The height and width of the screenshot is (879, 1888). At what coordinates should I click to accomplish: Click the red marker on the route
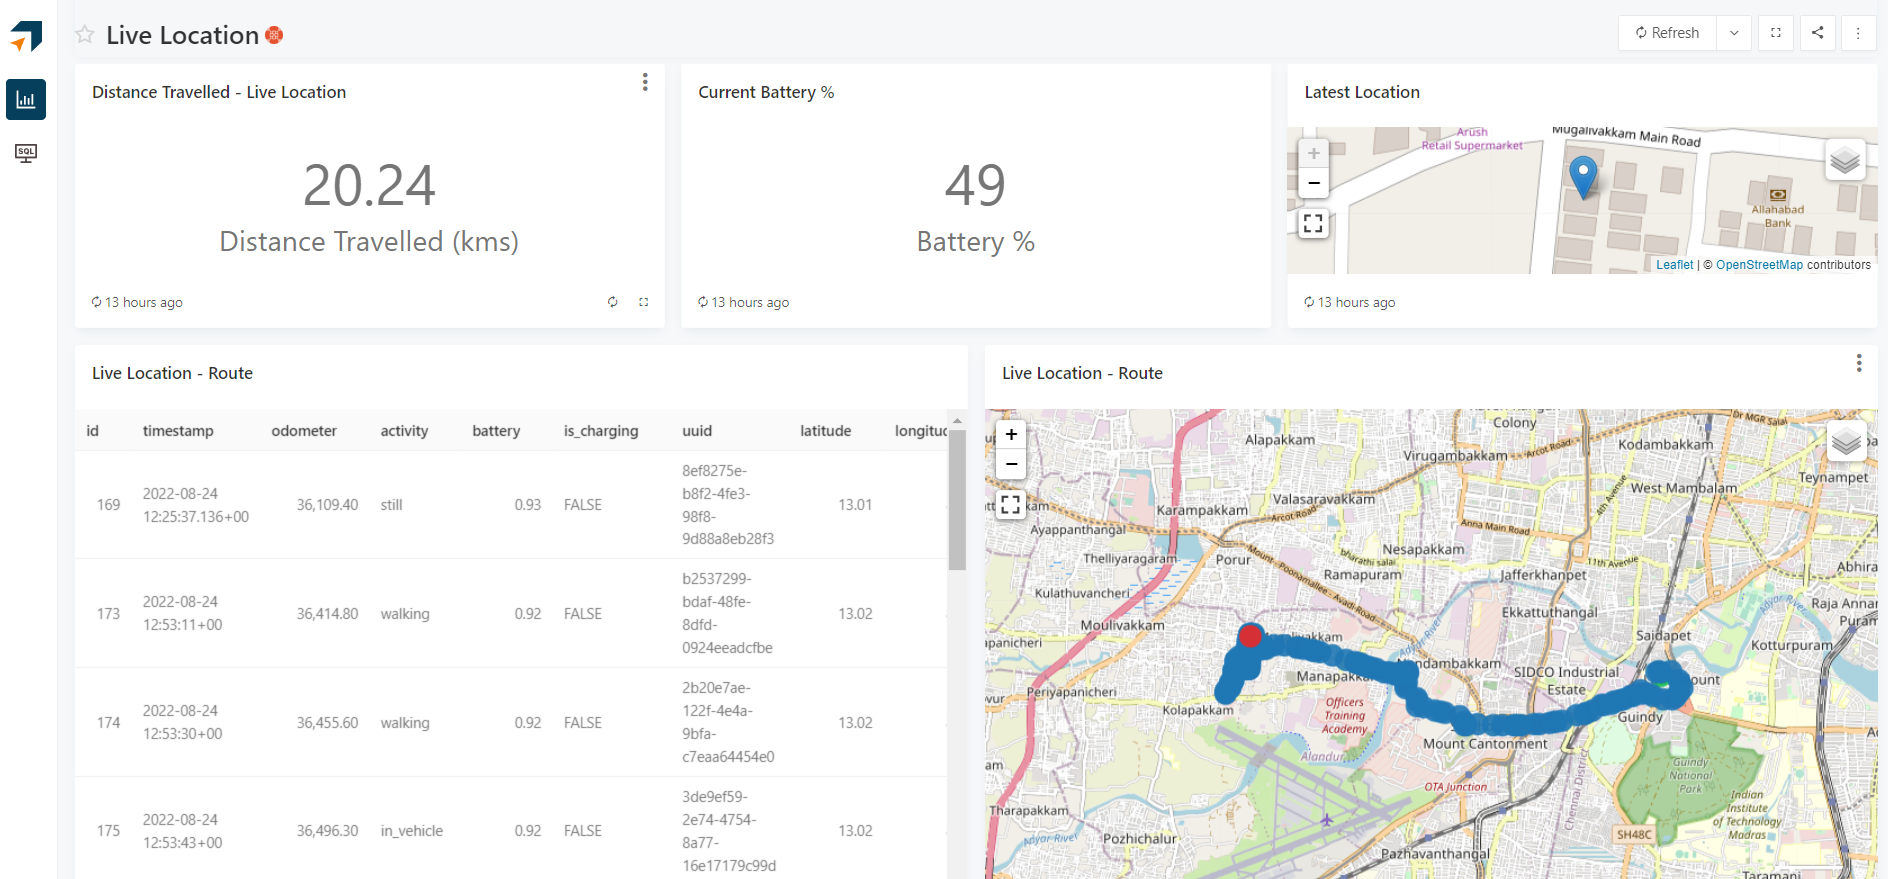tap(1250, 635)
